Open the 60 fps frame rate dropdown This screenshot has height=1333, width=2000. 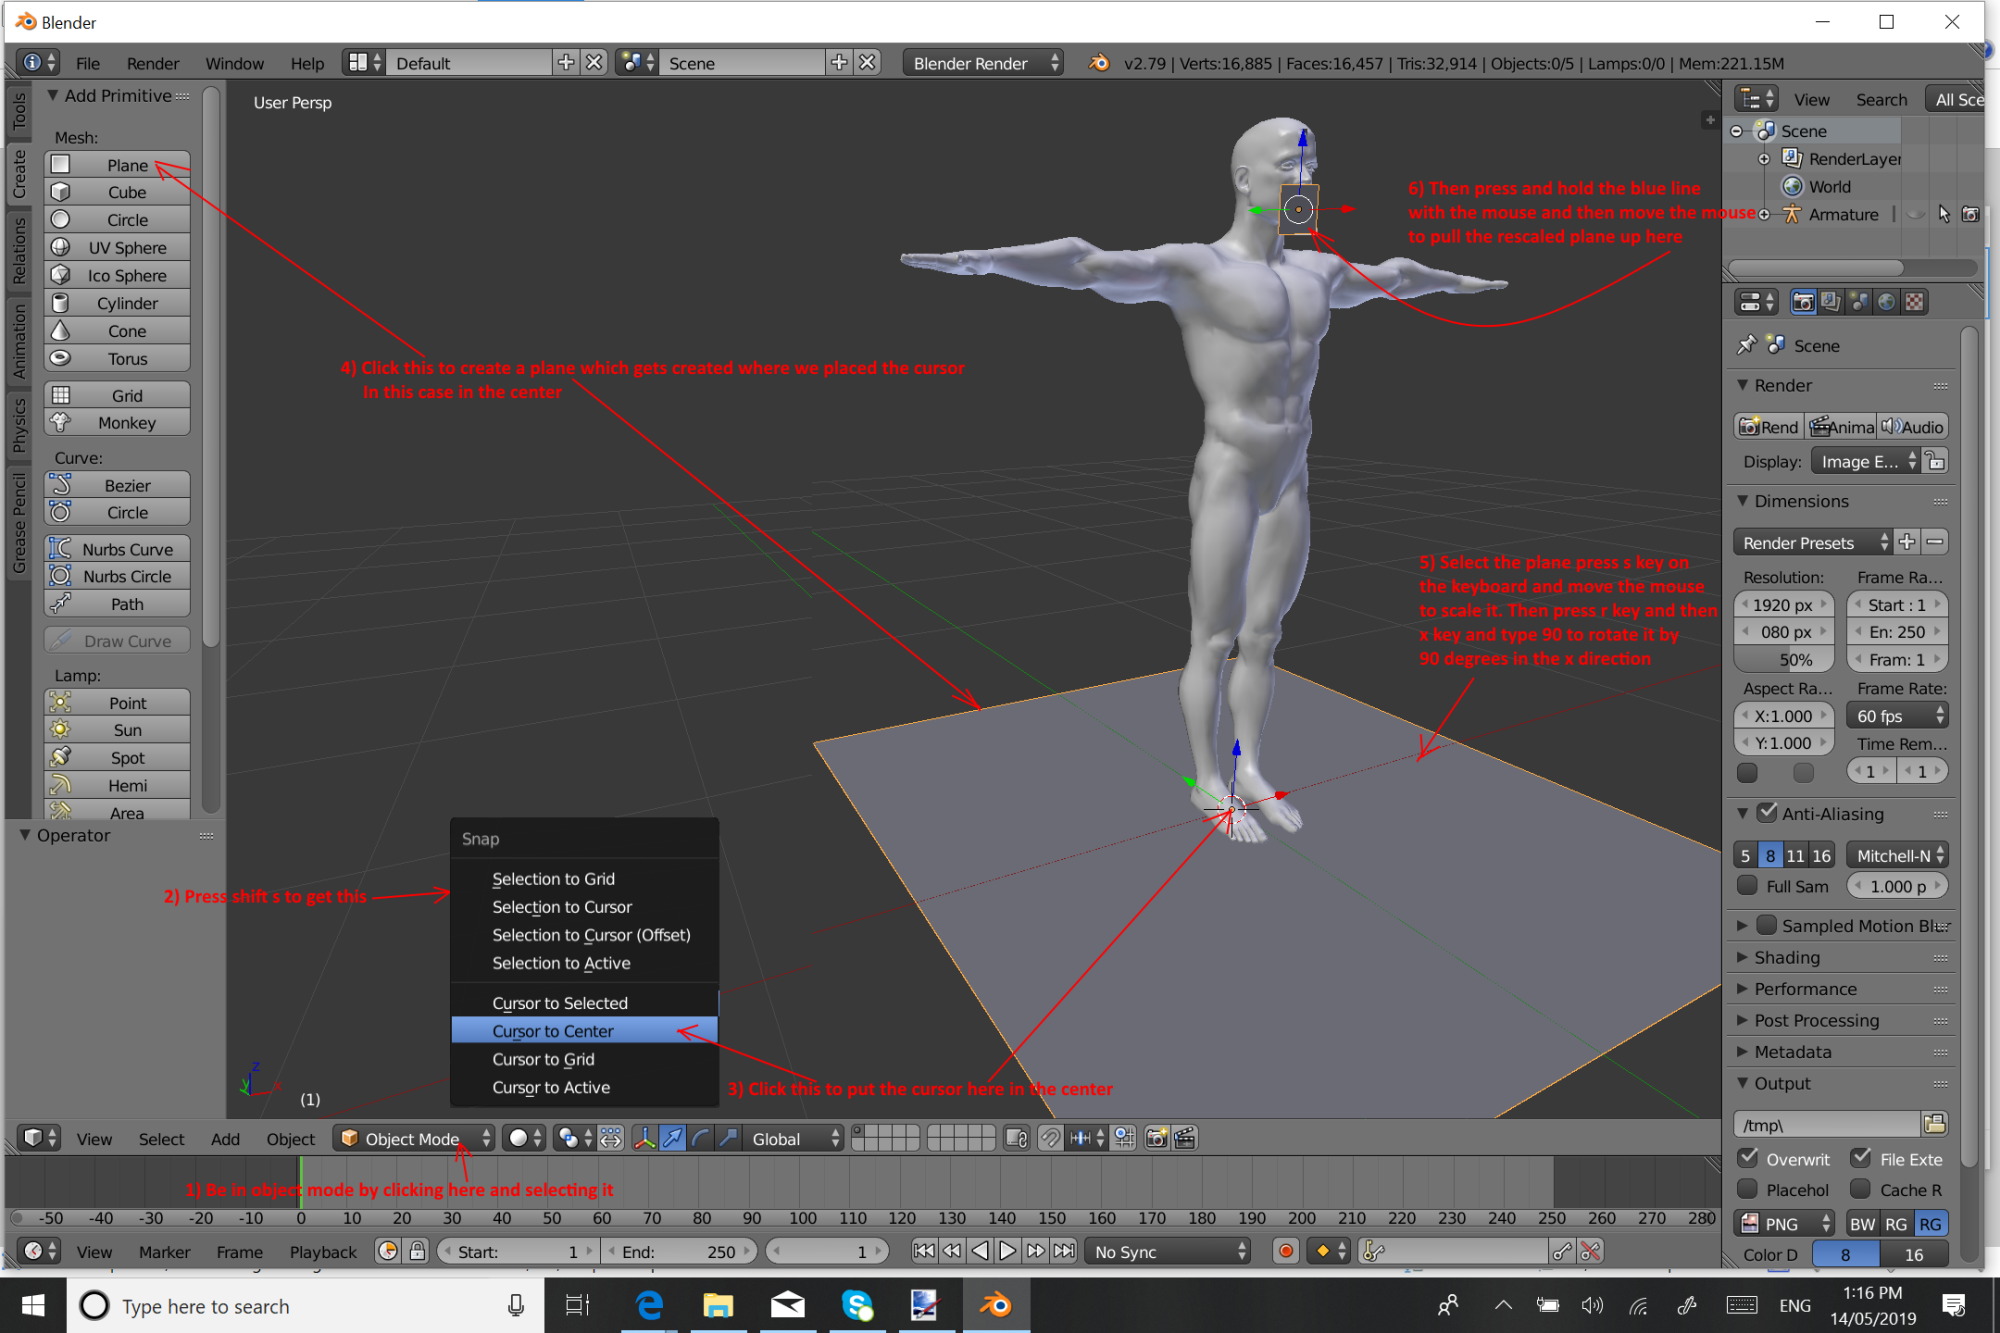coord(1898,716)
